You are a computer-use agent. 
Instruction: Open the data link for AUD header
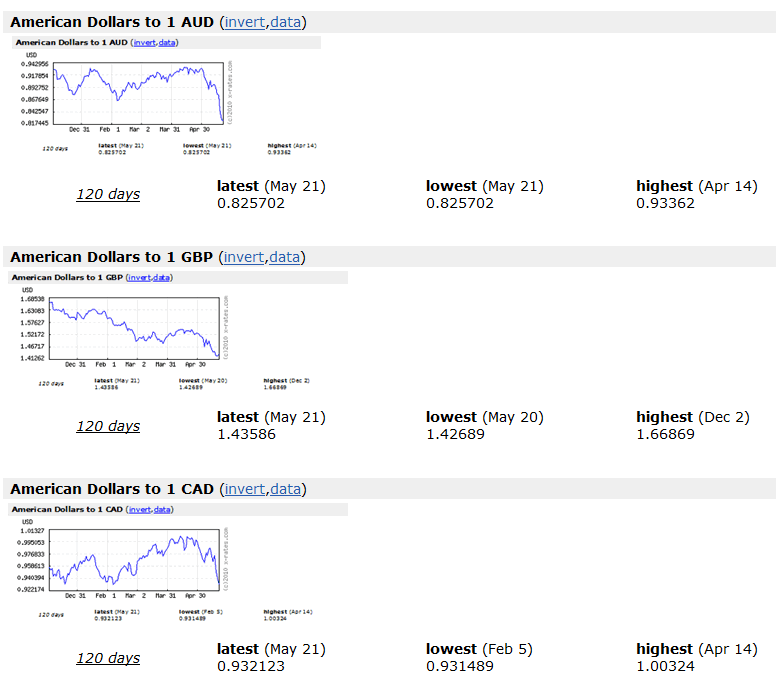coord(286,22)
